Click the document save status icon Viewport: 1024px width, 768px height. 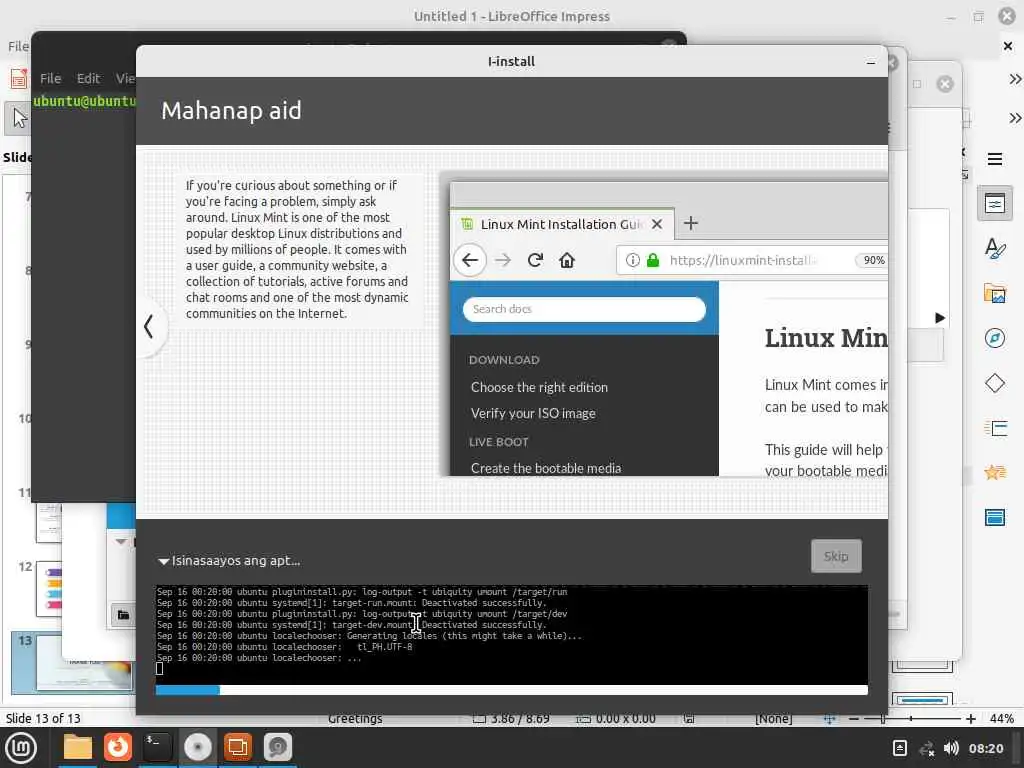click(x=689, y=719)
